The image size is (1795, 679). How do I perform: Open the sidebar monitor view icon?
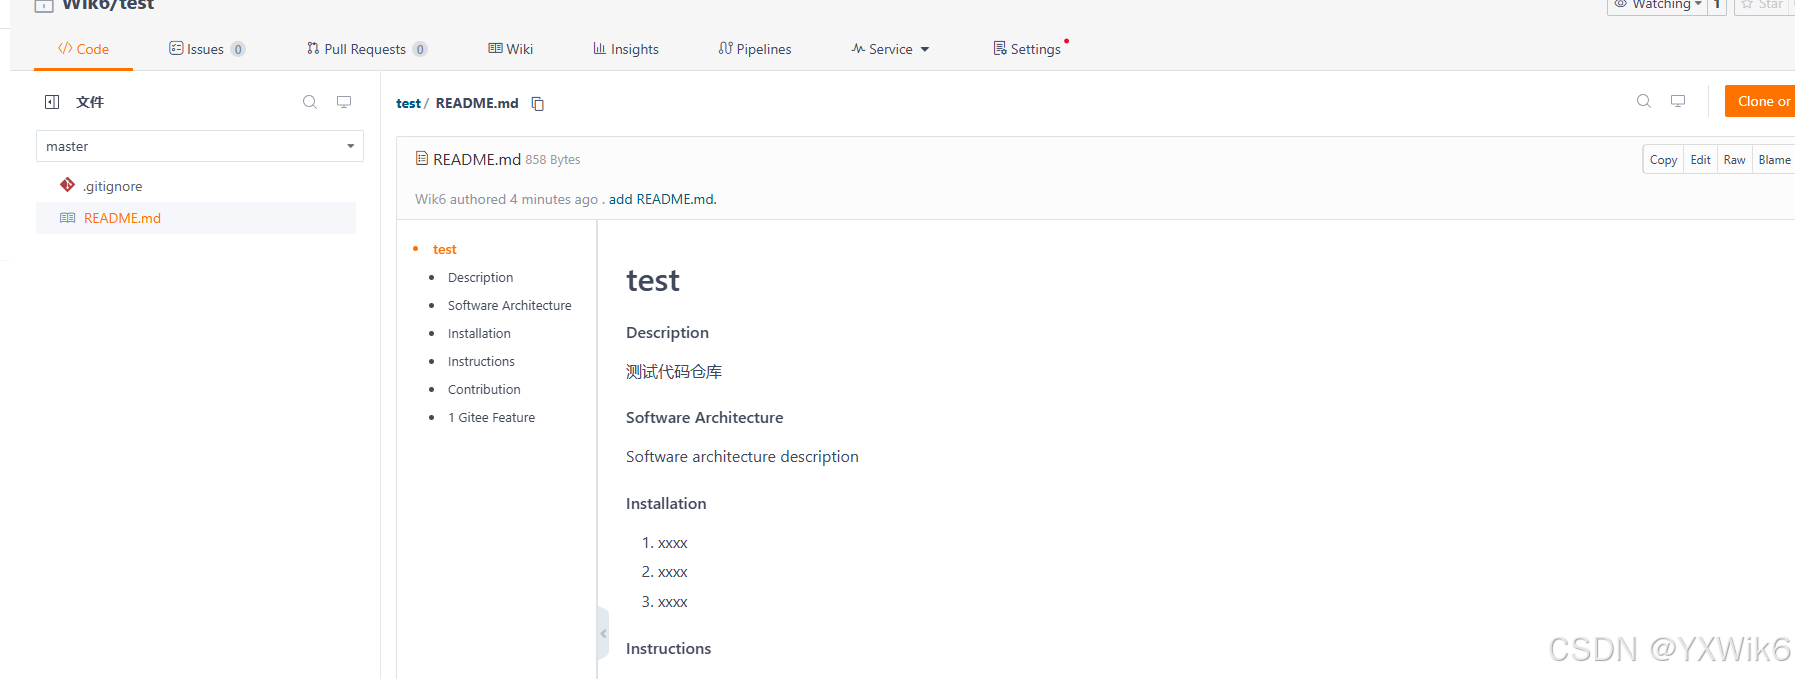344,102
